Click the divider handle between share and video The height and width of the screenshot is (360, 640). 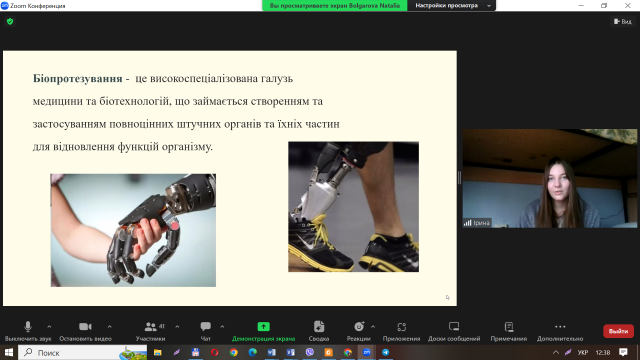pos(460,178)
